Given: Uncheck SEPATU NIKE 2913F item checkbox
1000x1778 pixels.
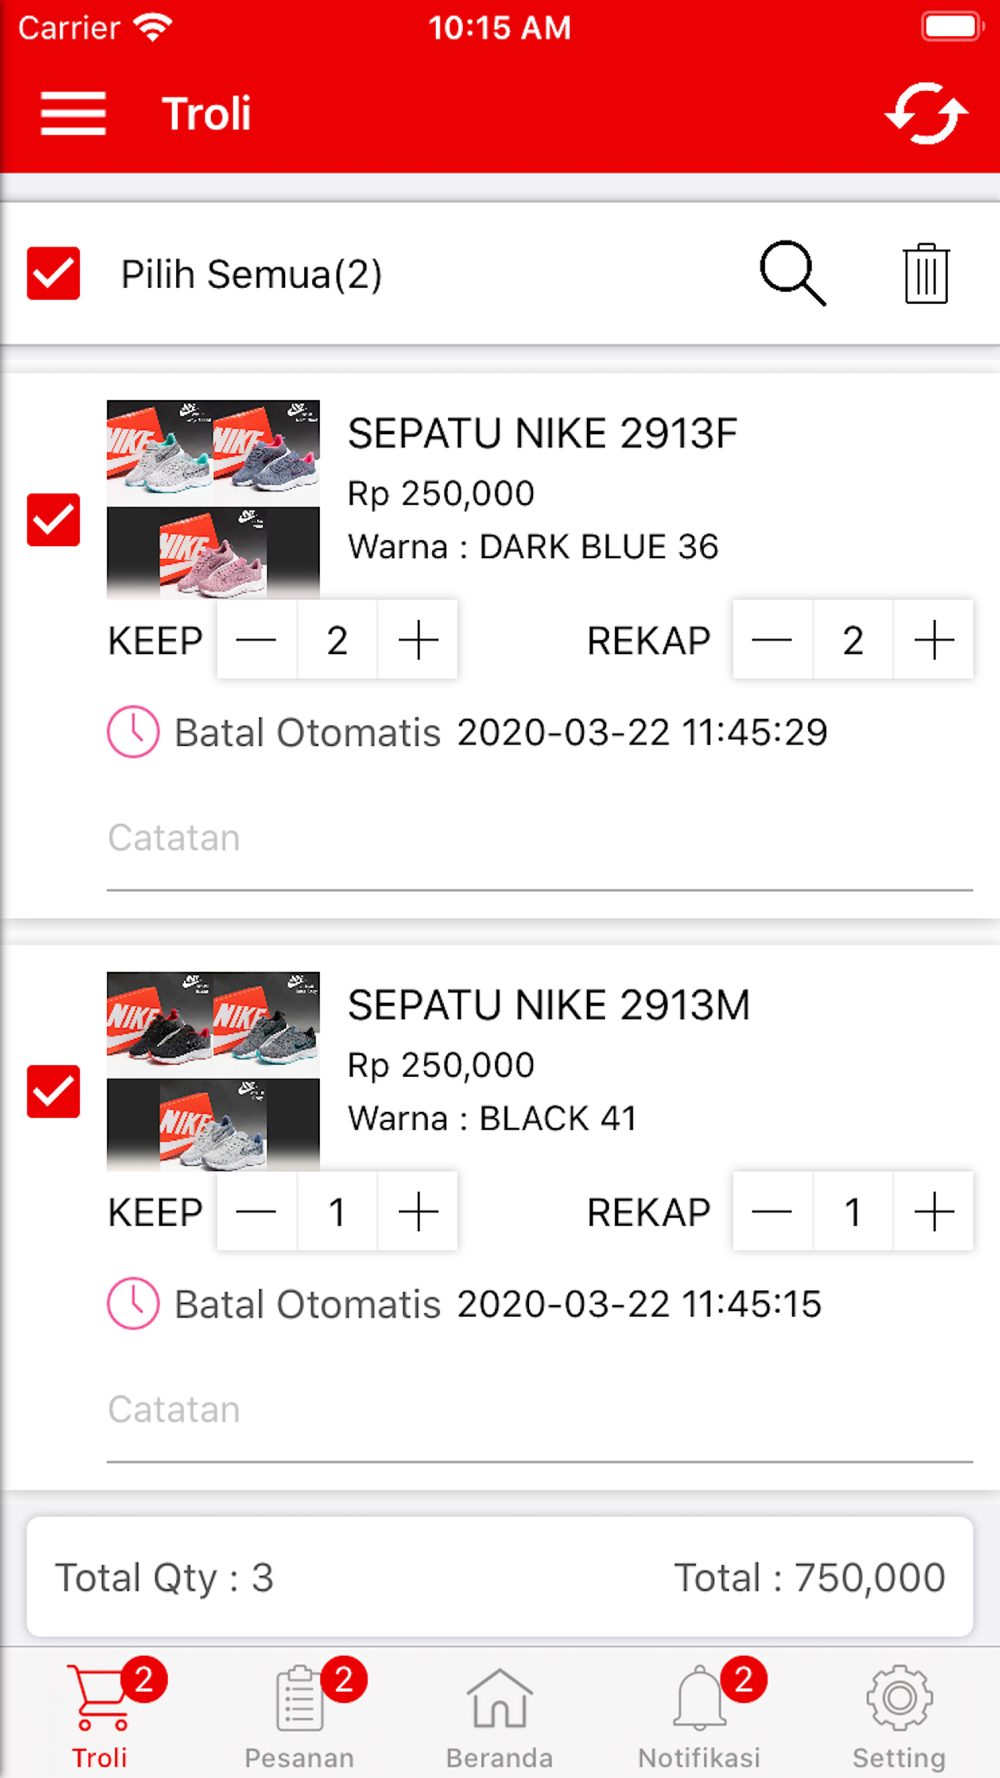Looking at the screenshot, I should coord(54,519).
